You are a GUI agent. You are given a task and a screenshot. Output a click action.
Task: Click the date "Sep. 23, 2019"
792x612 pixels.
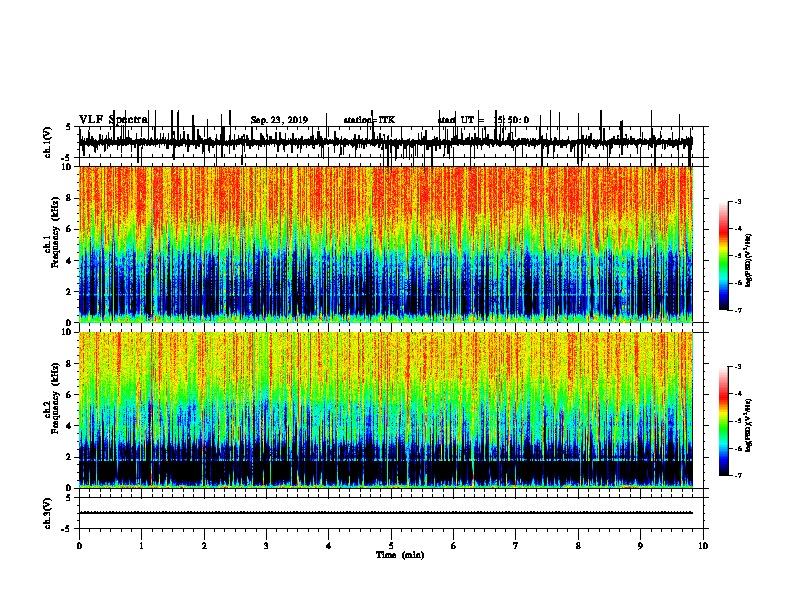click(279, 120)
